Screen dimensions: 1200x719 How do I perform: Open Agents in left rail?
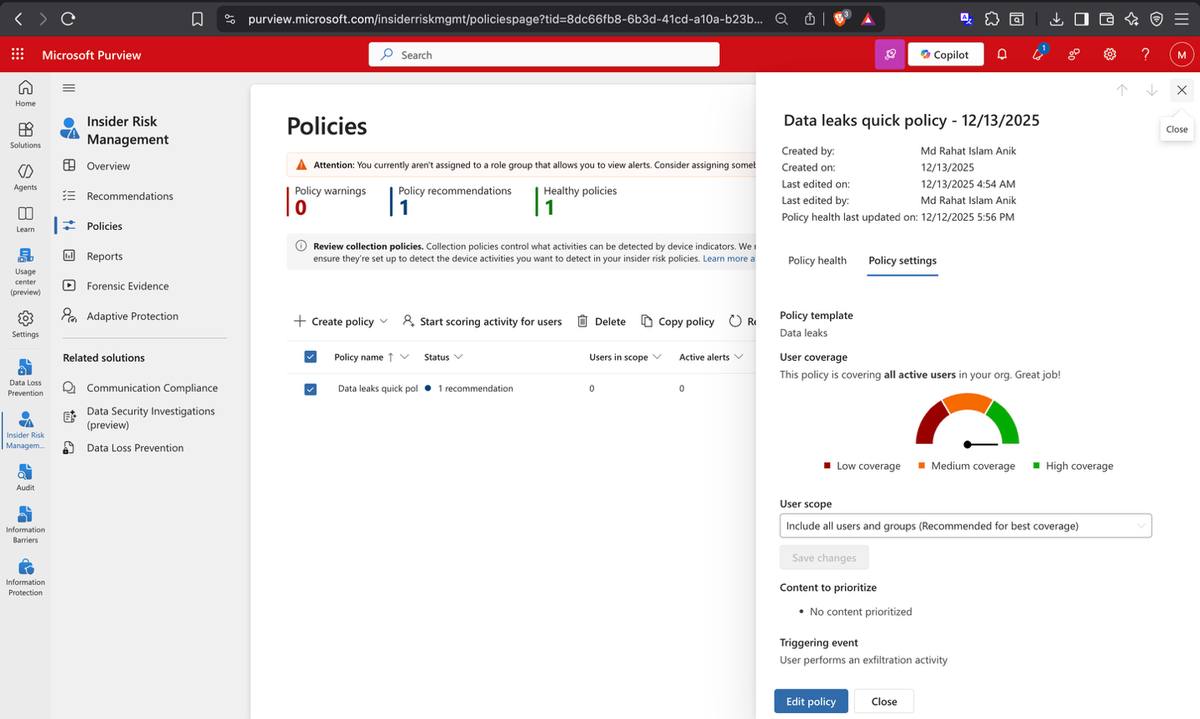pyautogui.click(x=25, y=177)
